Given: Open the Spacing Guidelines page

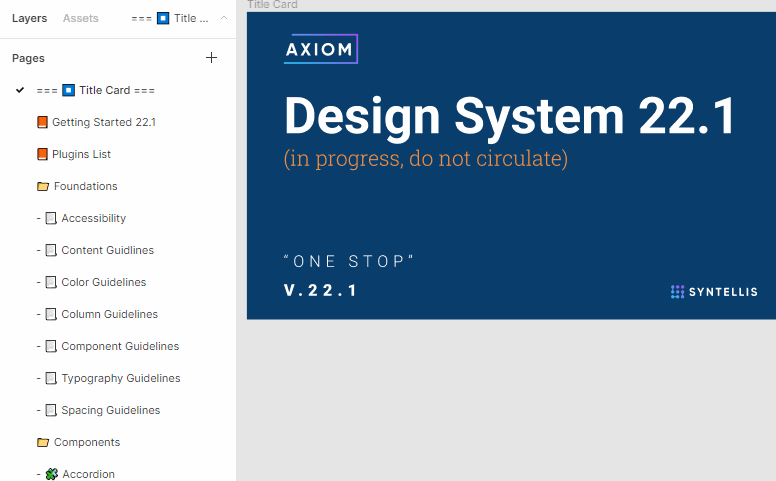Looking at the screenshot, I should 110,410.
